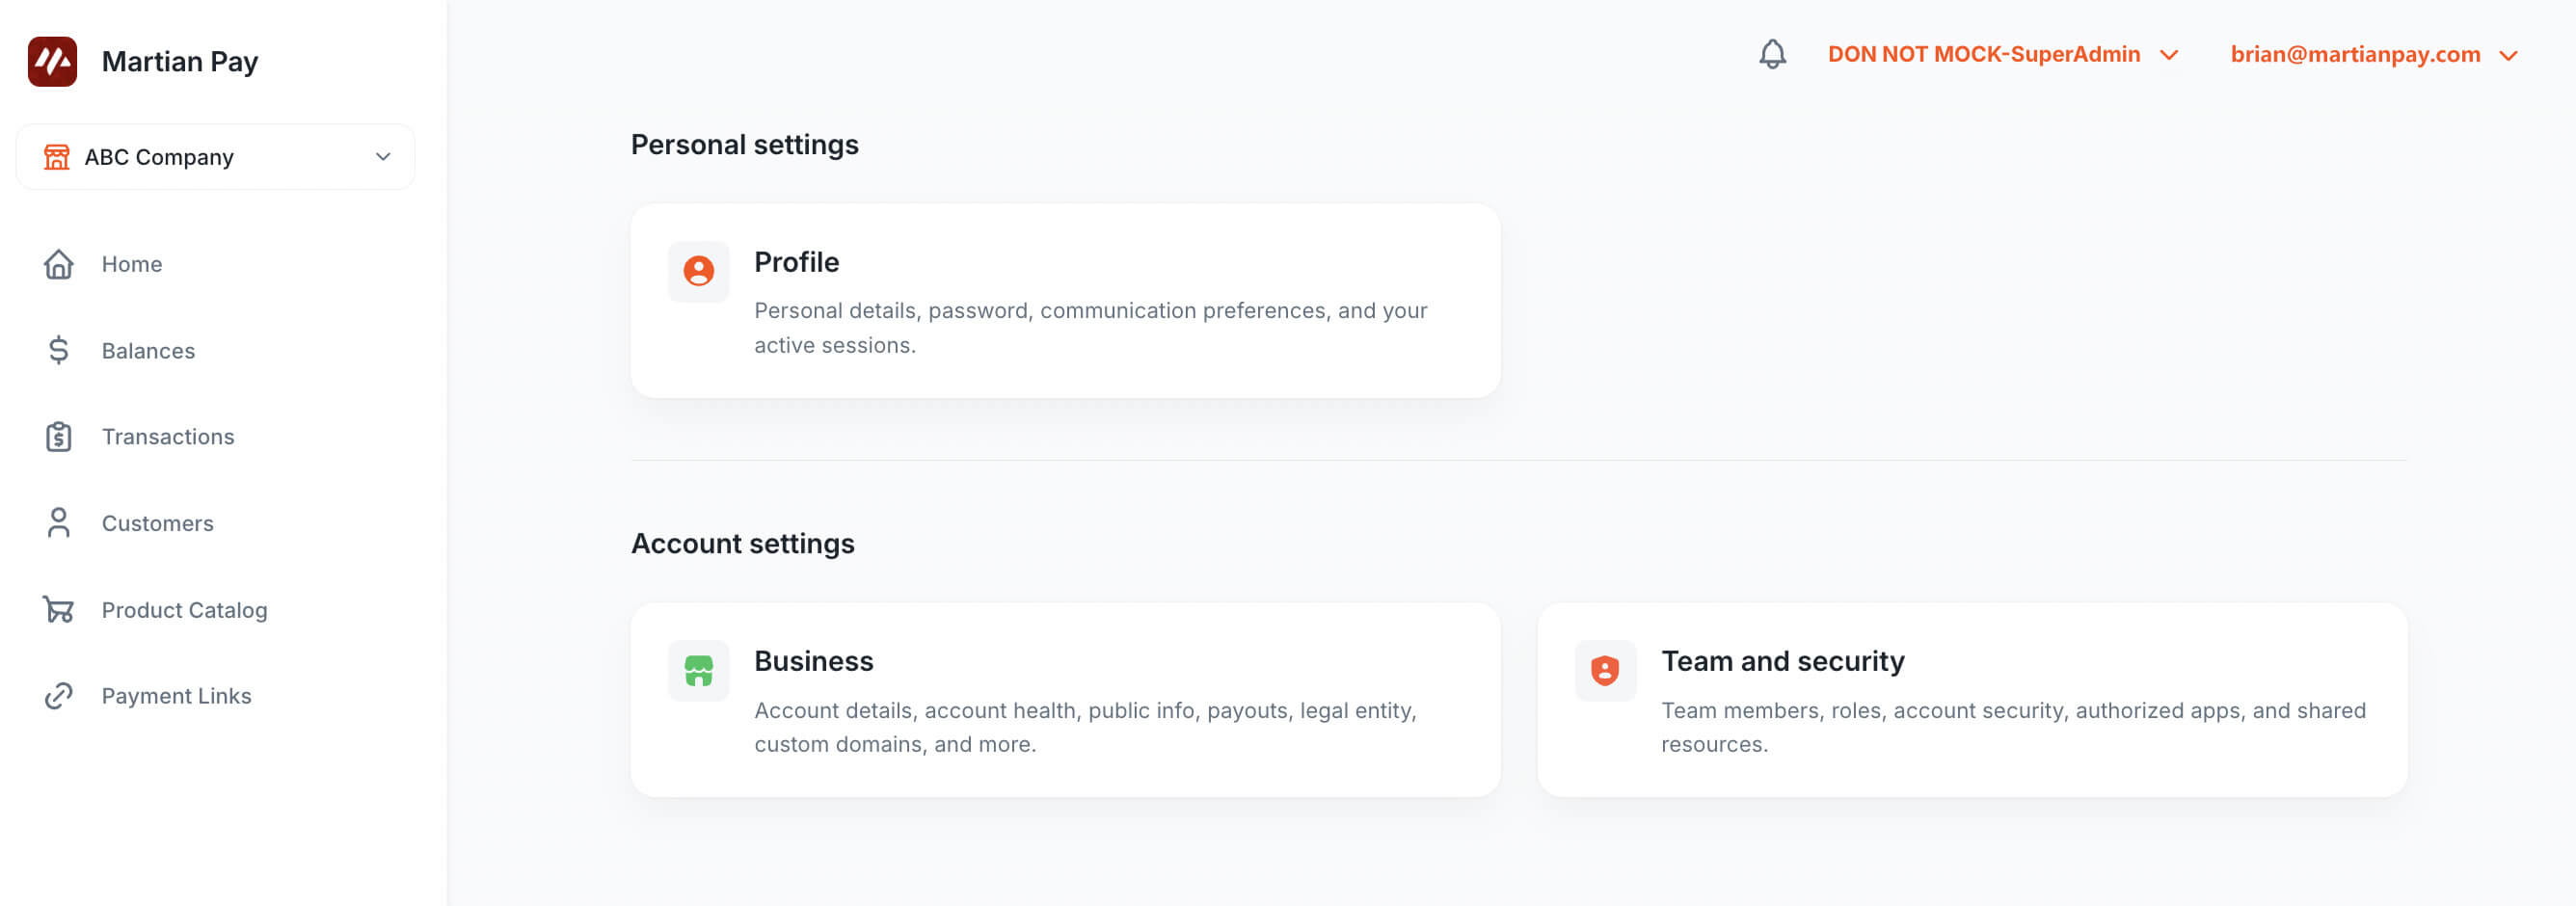Open the Payment Links page
This screenshot has height=906, width=2576.
point(176,696)
